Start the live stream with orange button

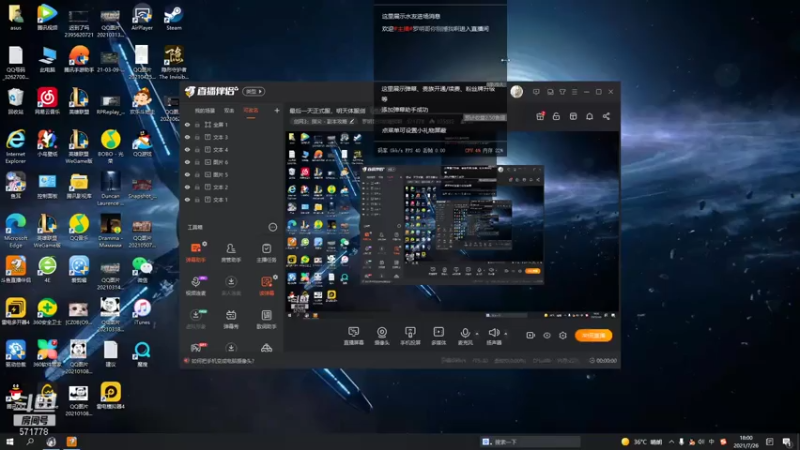pos(593,335)
